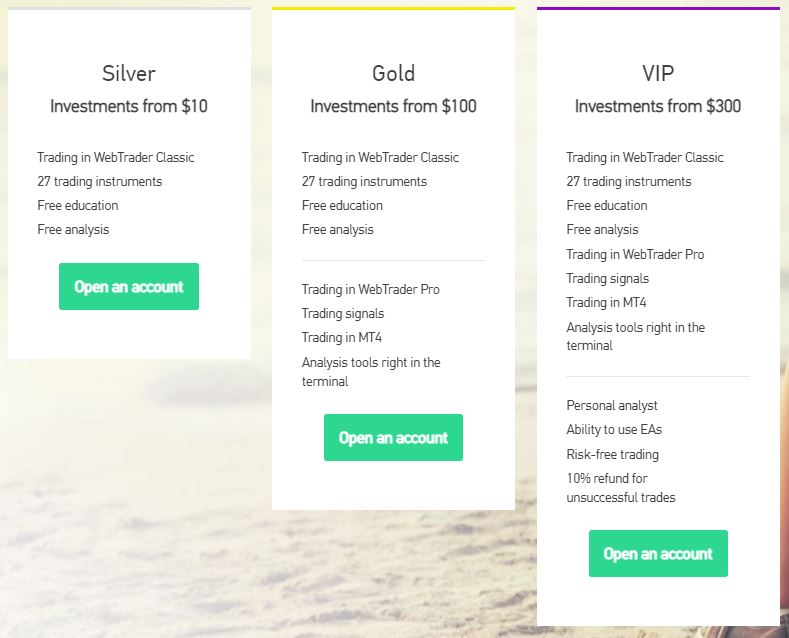This screenshot has width=789, height=638.
Task: Open an account under VIP plan
Action: click(x=658, y=553)
